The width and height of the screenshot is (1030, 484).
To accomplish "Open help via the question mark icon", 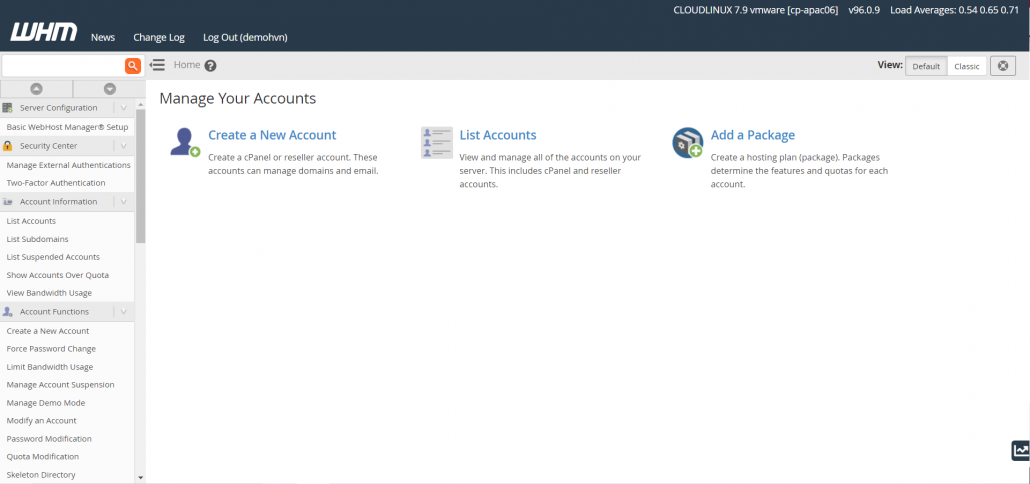I will point(210,66).
